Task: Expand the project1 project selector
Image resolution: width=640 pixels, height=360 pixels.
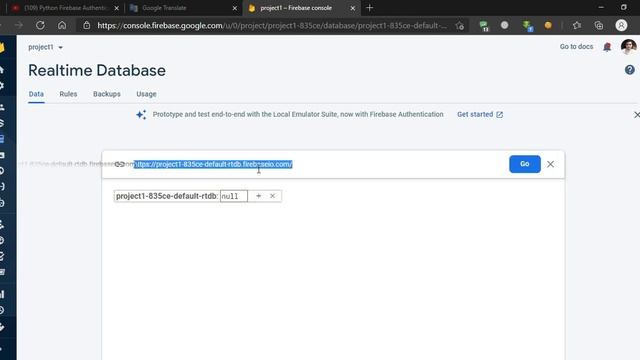Action: 45,47
